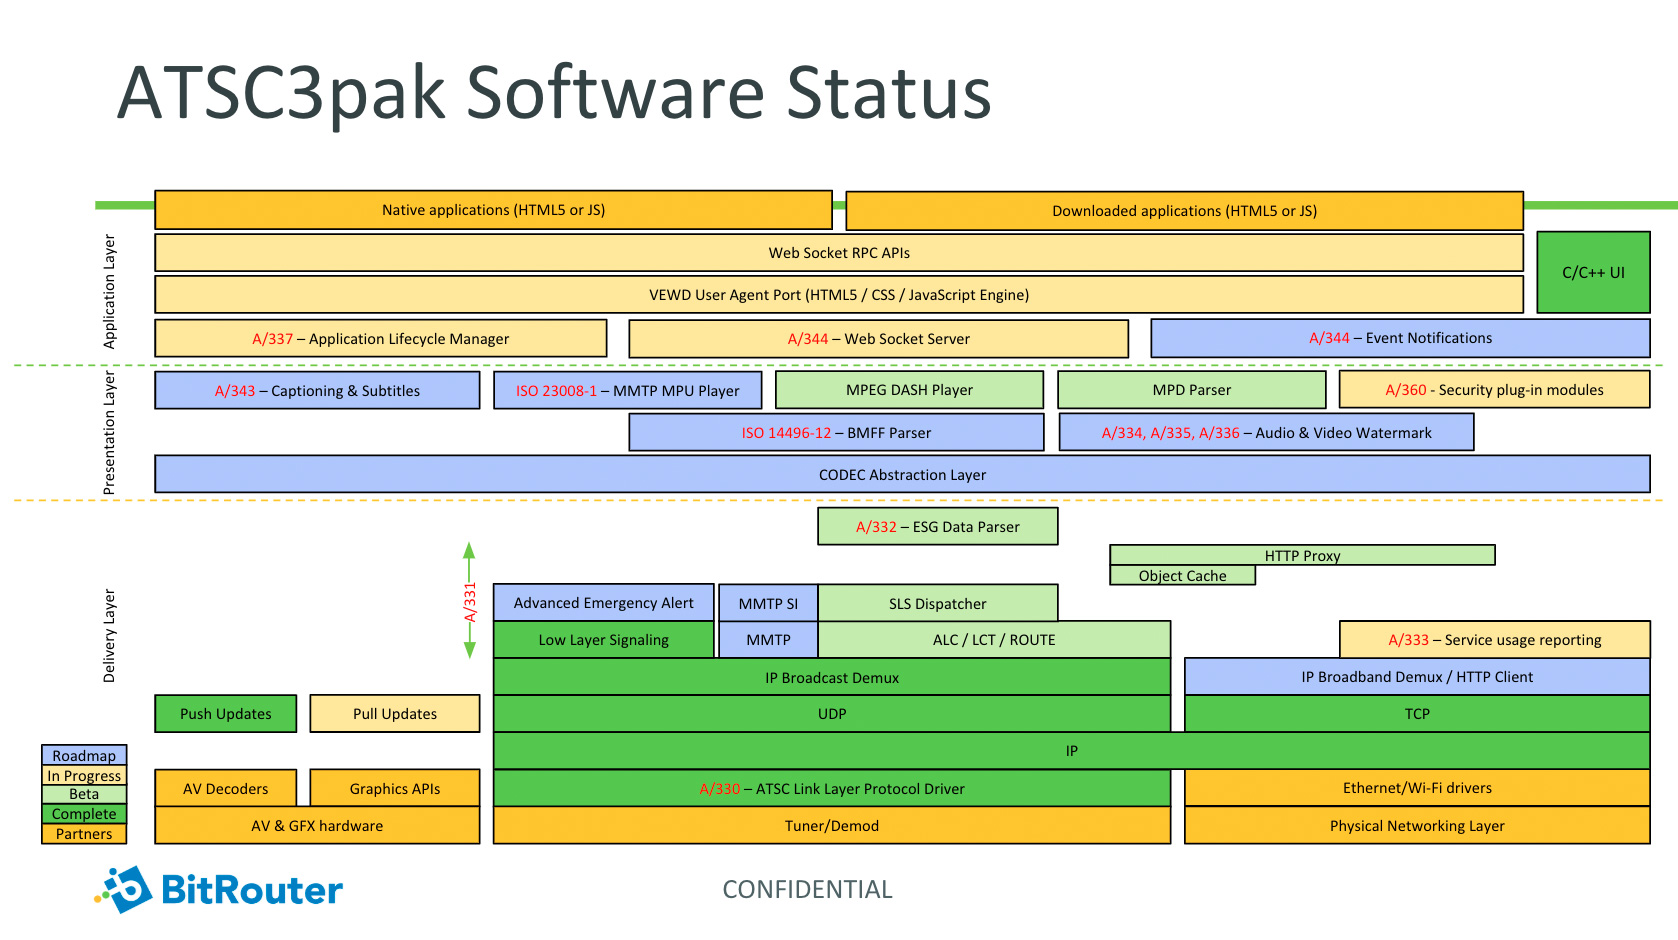This screenshot has width=1678, height=940.
Task: Click the Ethernet/Wi-Fi drivers box
Action: (1417, 787)
